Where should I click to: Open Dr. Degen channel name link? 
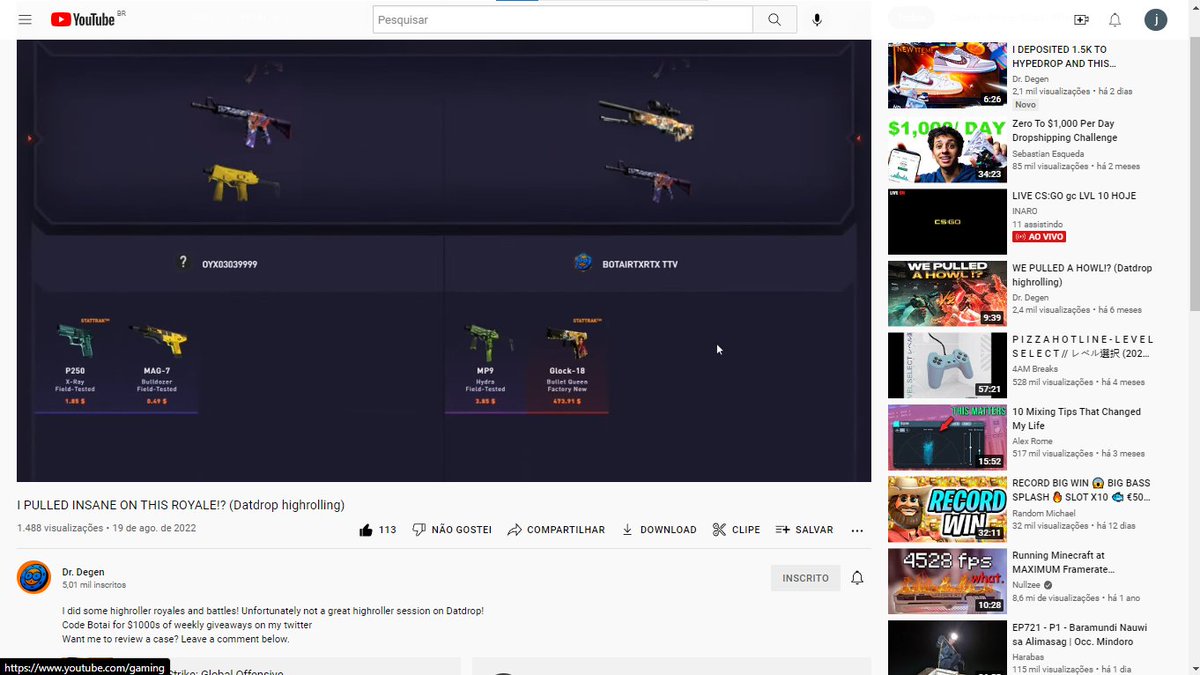(x=83, y=572)
